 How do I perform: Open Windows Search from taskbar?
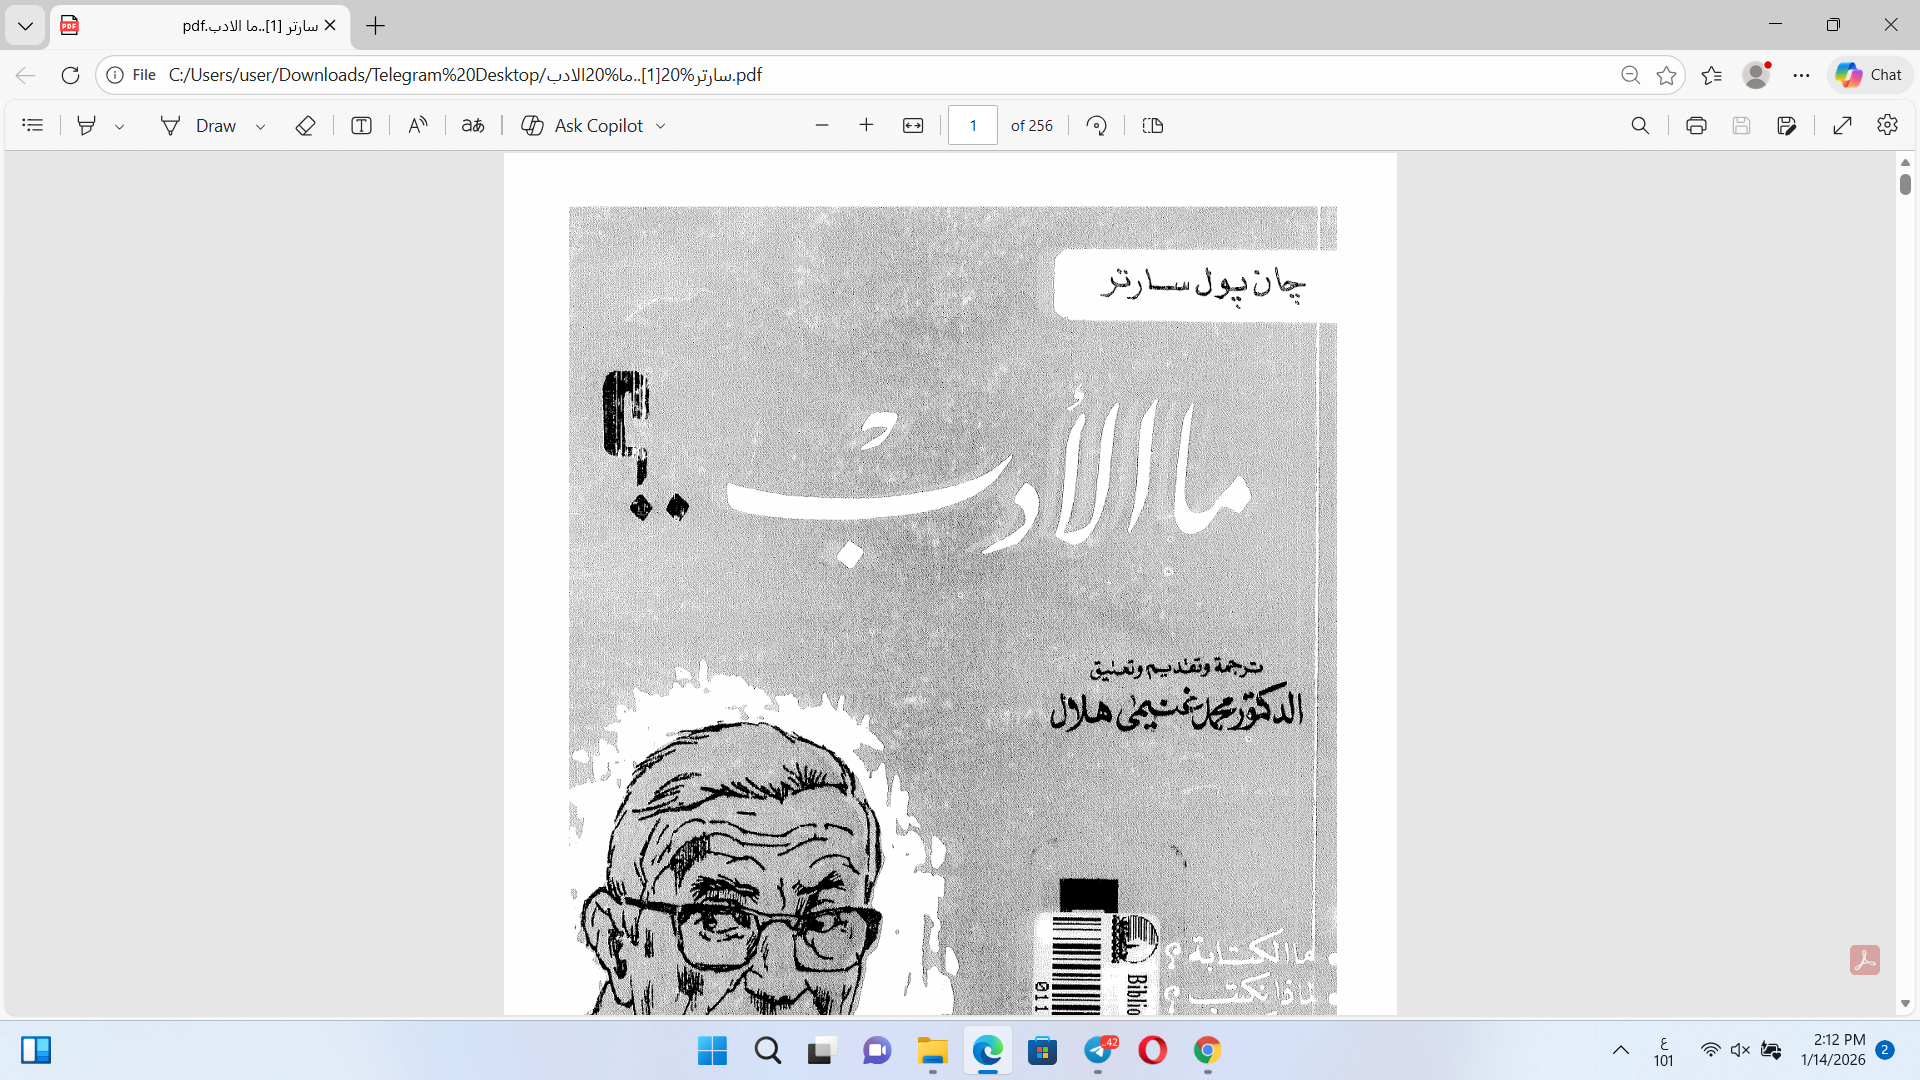coord(768,1050)
